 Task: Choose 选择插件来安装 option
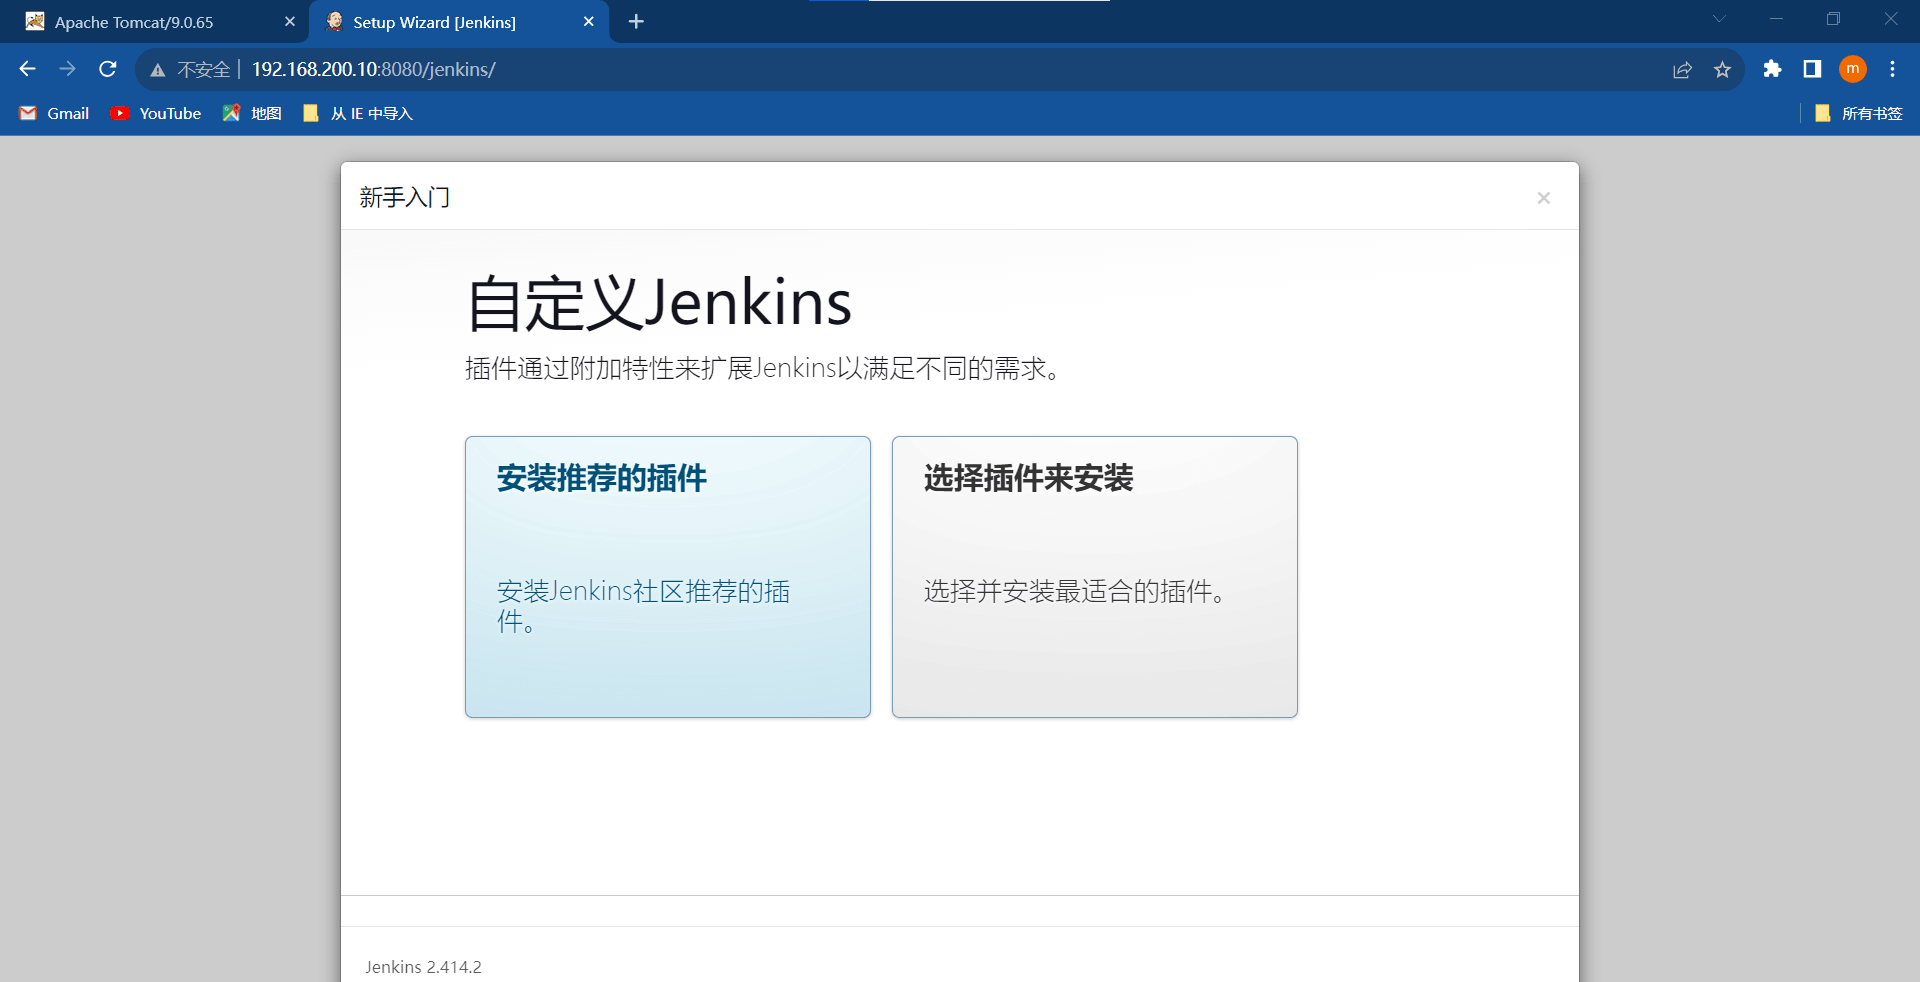click(1095, 577)
